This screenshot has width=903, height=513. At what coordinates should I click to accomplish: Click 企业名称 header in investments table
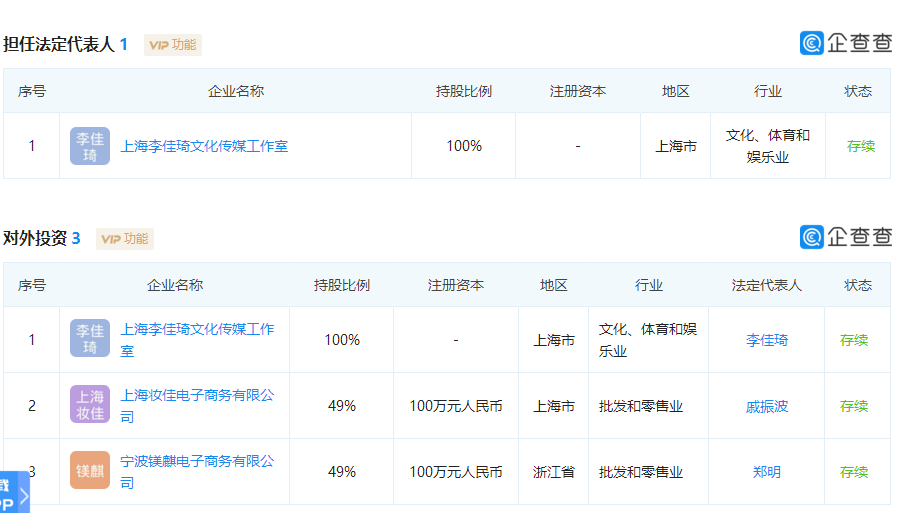pyautogui.click(x=174, y=285)
